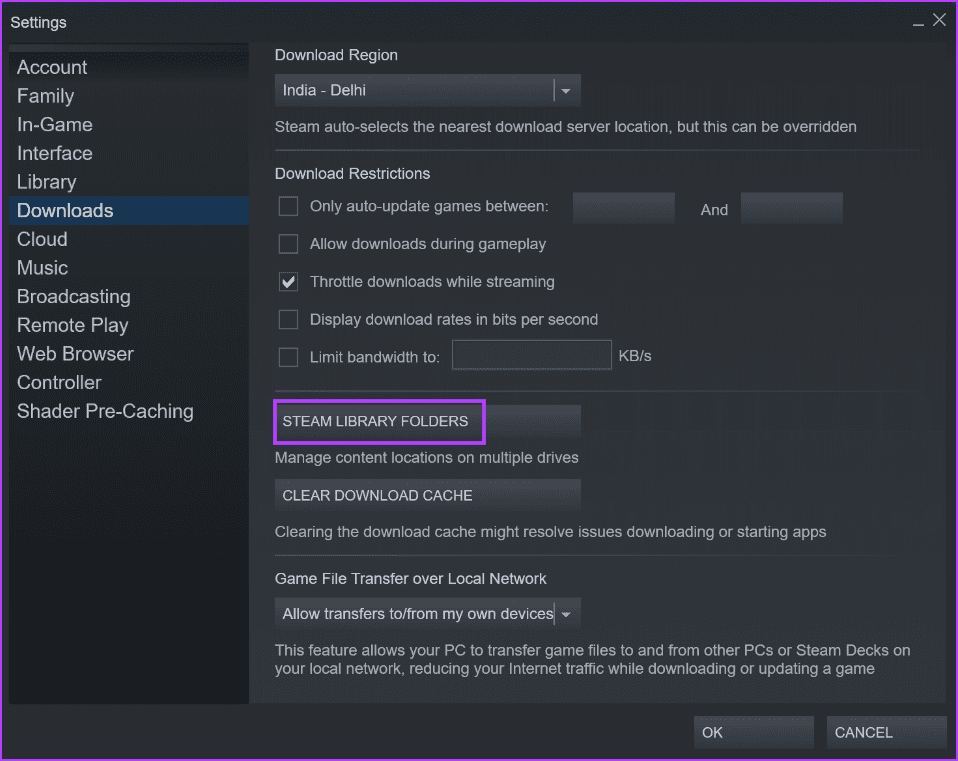Uncheck Throttle downloads while streaming
This screenshot has height=761, width=958.
click(288, 282)
